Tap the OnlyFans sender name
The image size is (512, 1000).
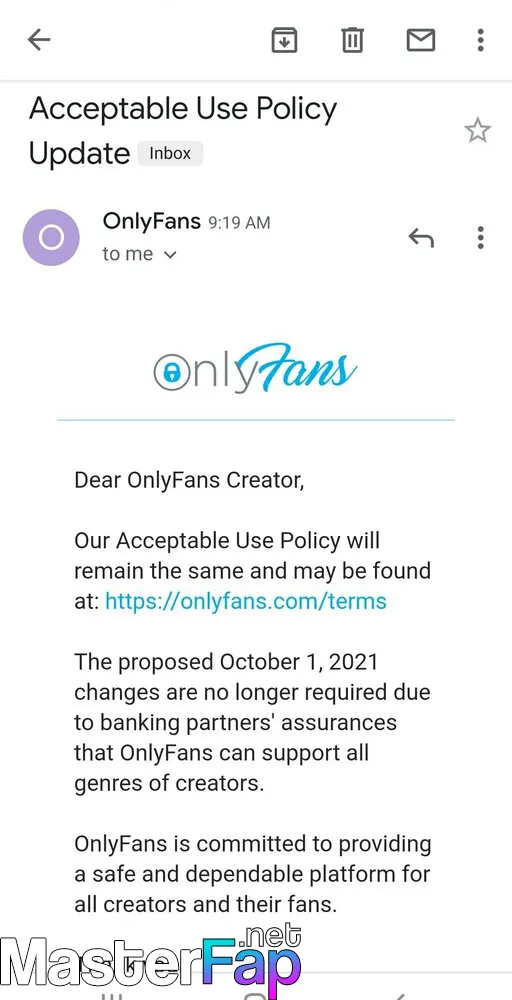point(152,221)
